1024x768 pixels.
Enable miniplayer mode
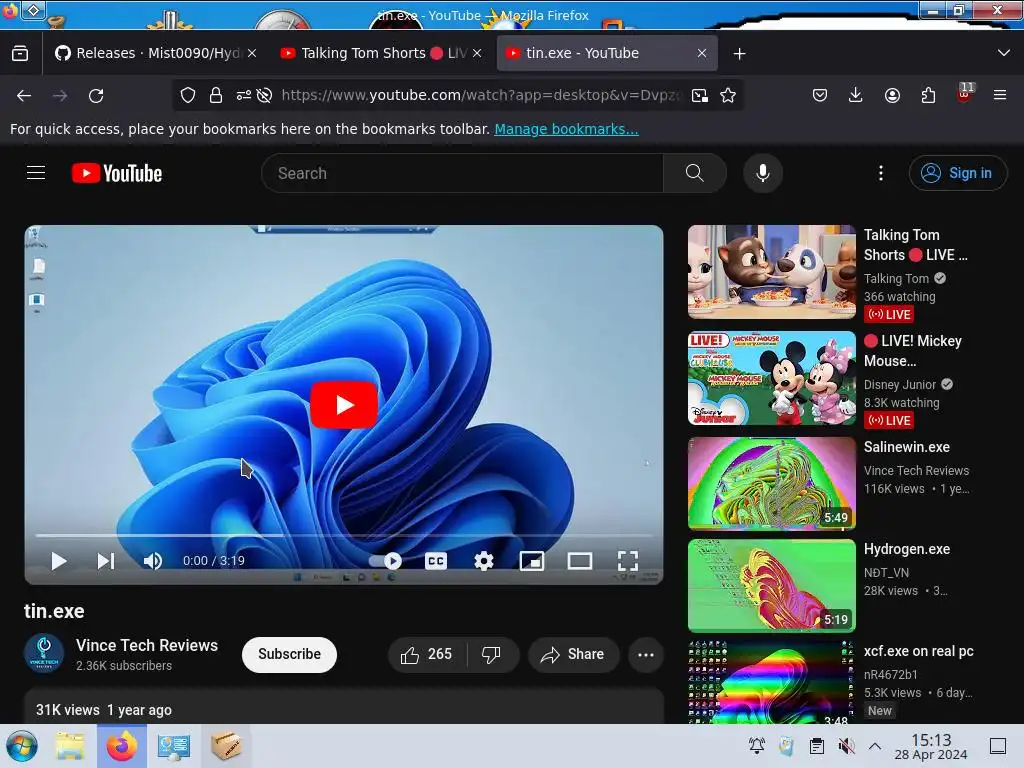532,561
